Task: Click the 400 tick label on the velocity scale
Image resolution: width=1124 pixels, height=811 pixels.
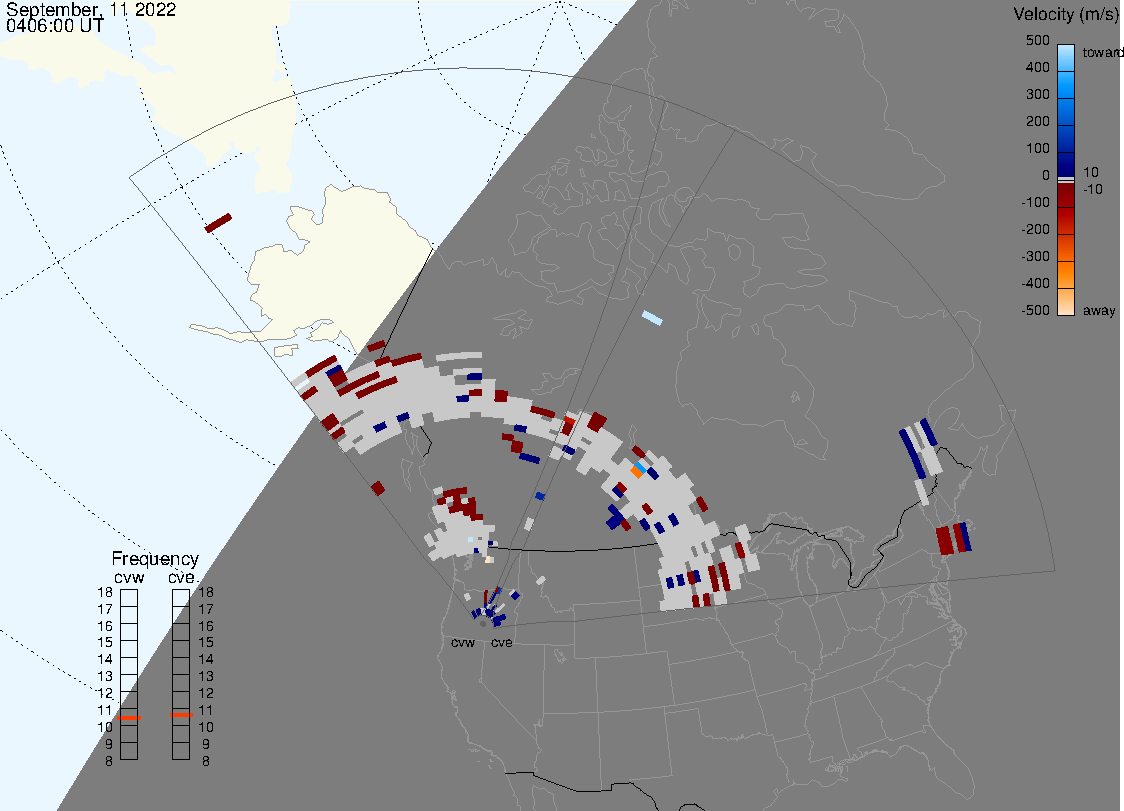Action: 1037,67
